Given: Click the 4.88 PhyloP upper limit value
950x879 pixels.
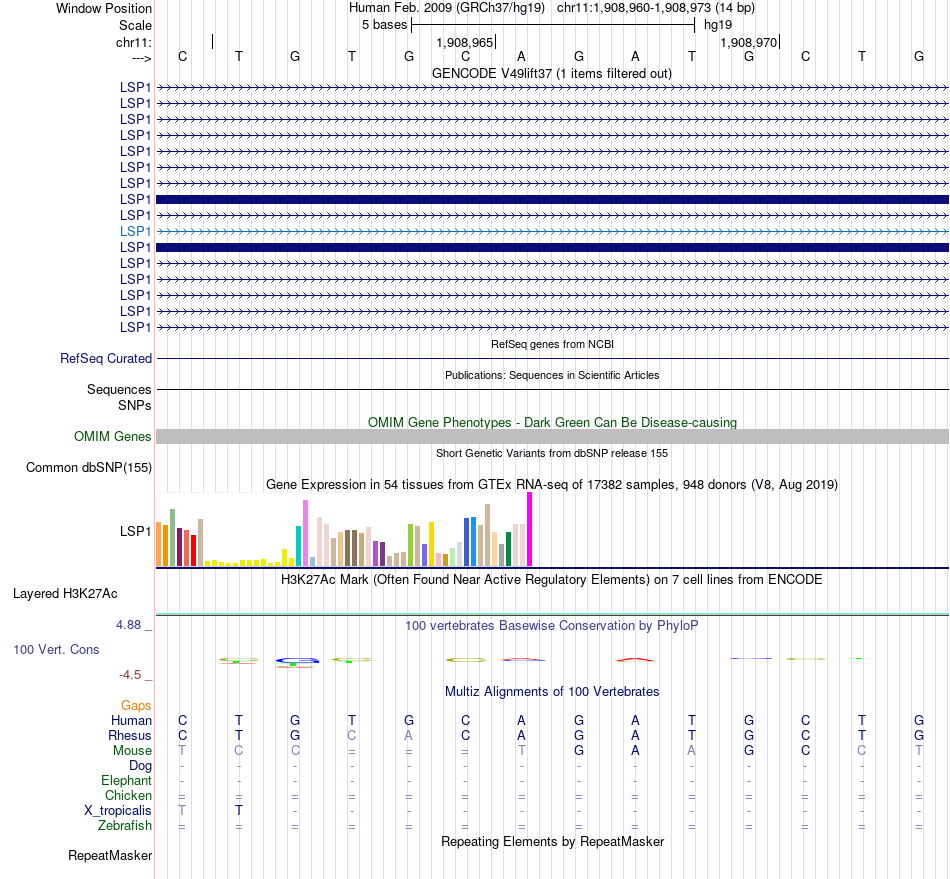Looking at the screenshot, I should [x=128, y=625].
